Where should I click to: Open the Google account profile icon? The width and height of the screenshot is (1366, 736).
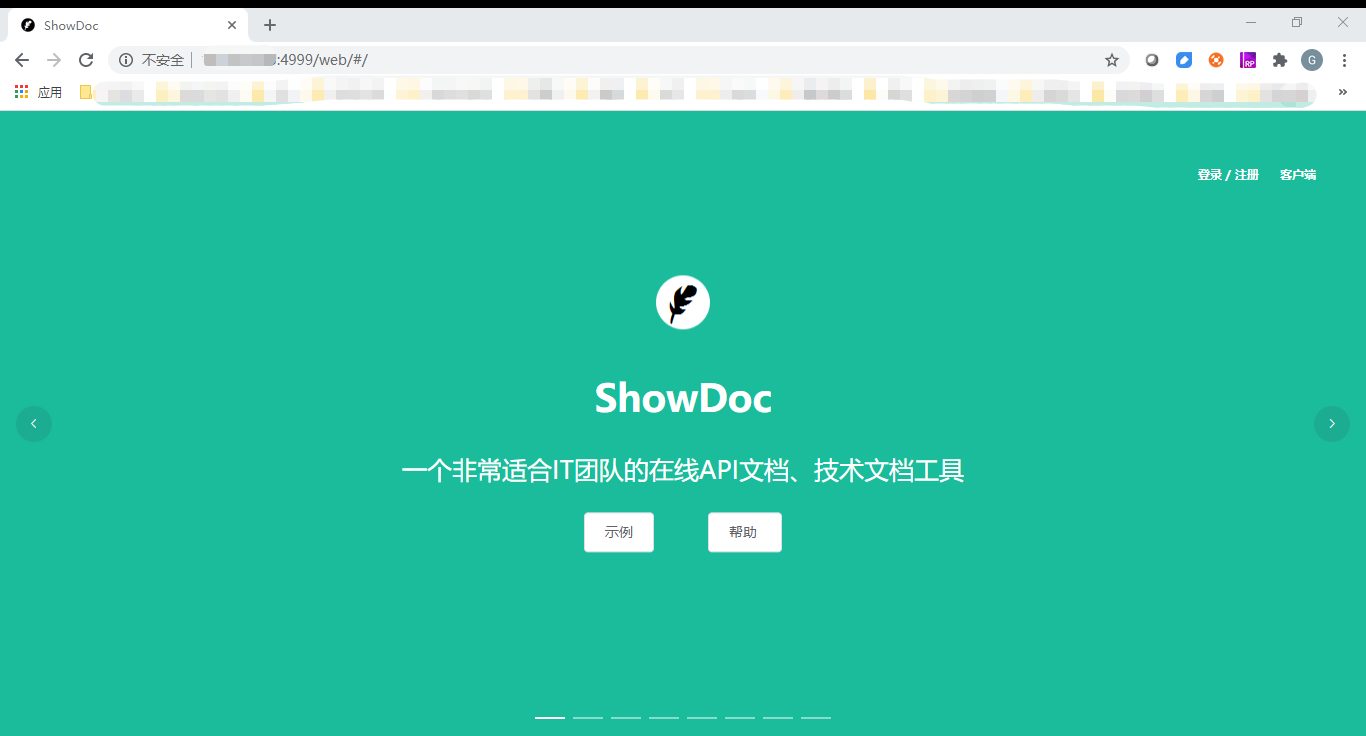point(1312,60)
